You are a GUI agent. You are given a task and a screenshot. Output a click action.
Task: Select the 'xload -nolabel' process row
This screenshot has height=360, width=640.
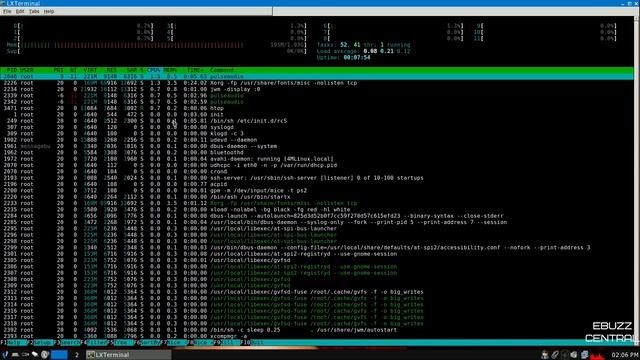click(317, 209)
